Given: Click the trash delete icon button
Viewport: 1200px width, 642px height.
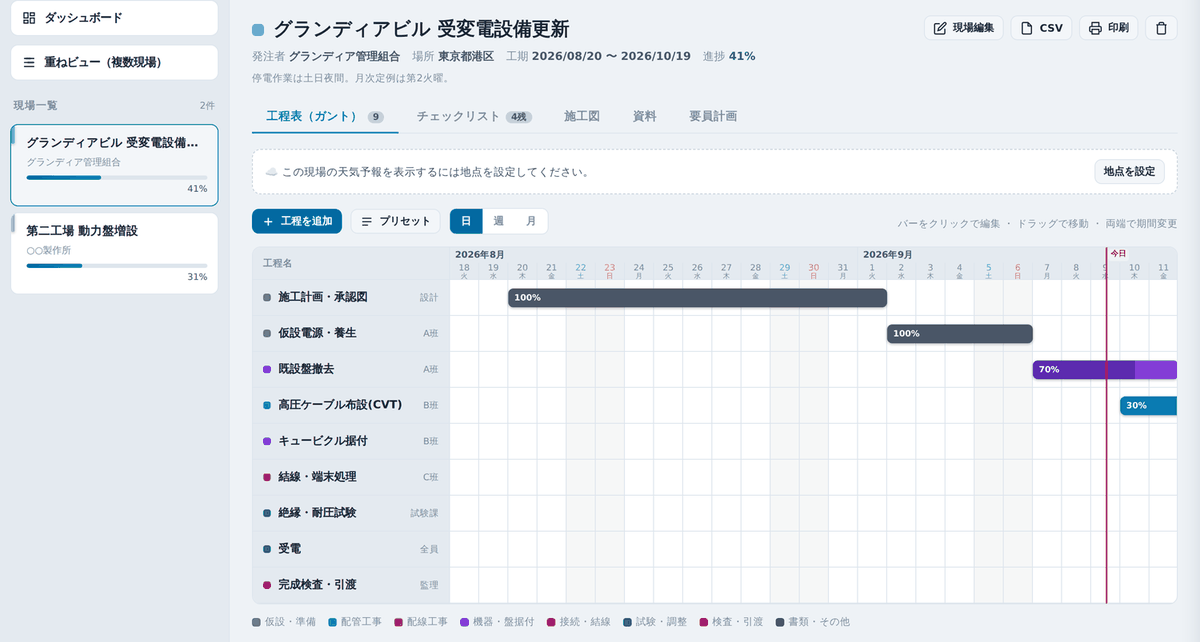Looking at the screenshot, I should [1161, 28].
